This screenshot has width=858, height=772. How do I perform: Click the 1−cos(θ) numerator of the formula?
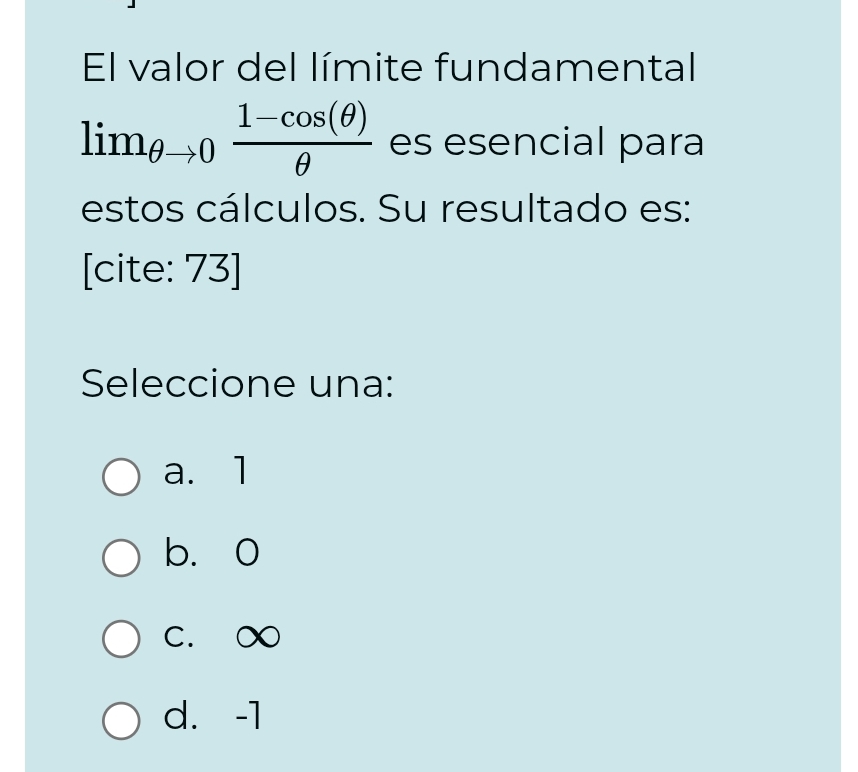pyautogui.click(x=302, y=118)
